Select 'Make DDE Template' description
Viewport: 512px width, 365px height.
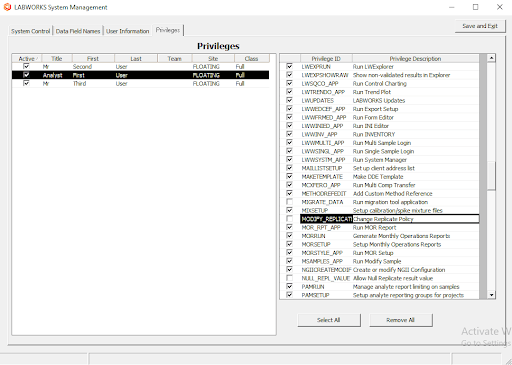[378, 177]
